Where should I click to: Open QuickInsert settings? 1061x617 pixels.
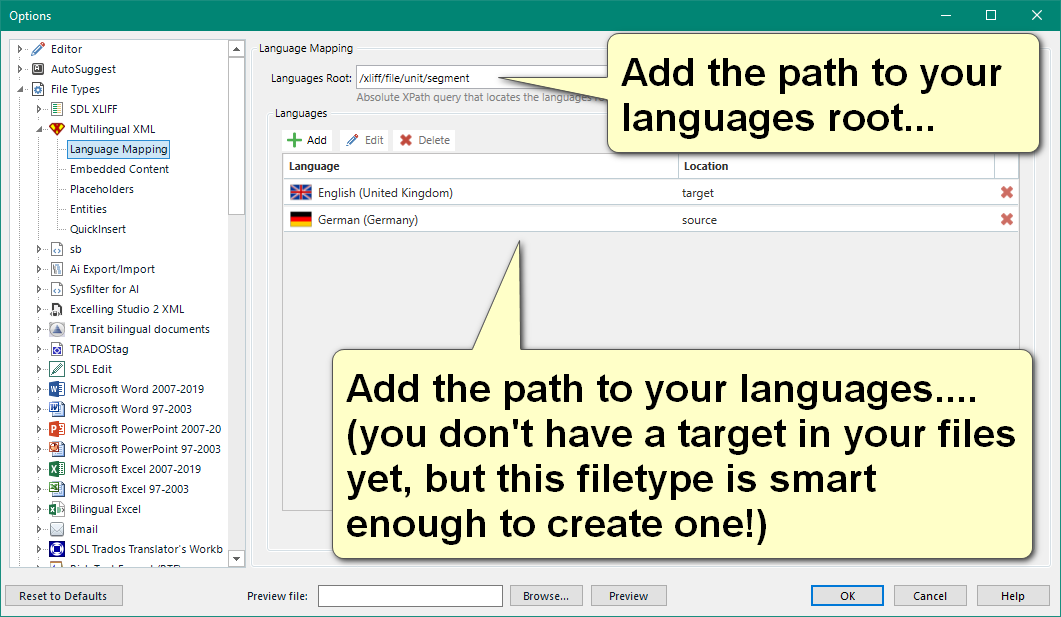pyautogui.click(x=97, y=229)
